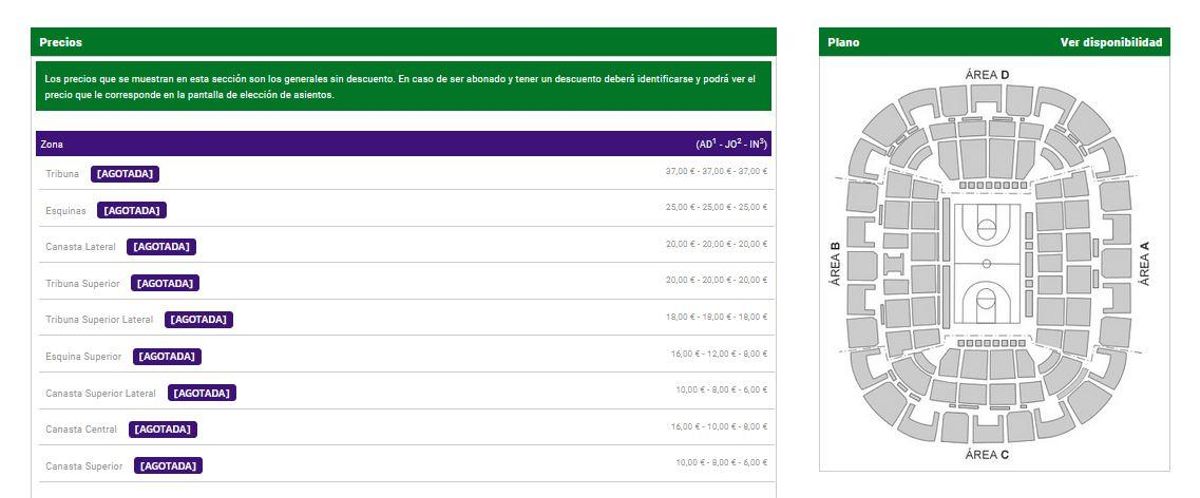This screenshot has height=498, width=1200.
Task: Click the Tribuna Superior Lateral zone name
Action: [x=100, y=320]
